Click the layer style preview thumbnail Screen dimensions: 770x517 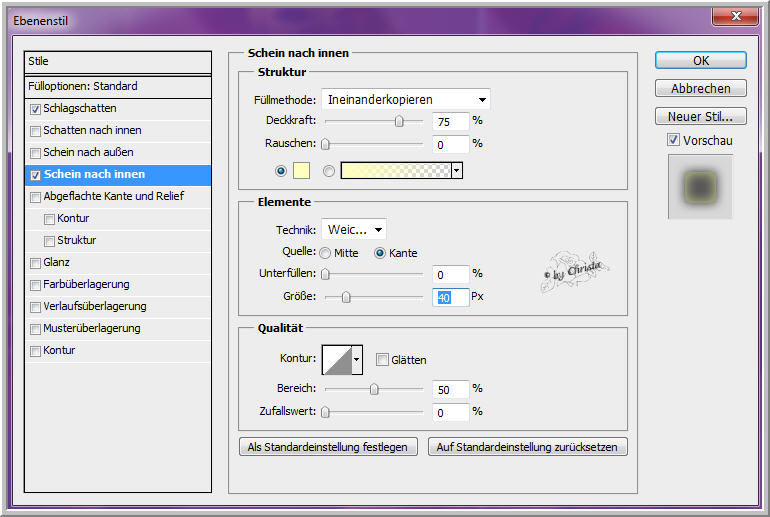tap(700, 187)
